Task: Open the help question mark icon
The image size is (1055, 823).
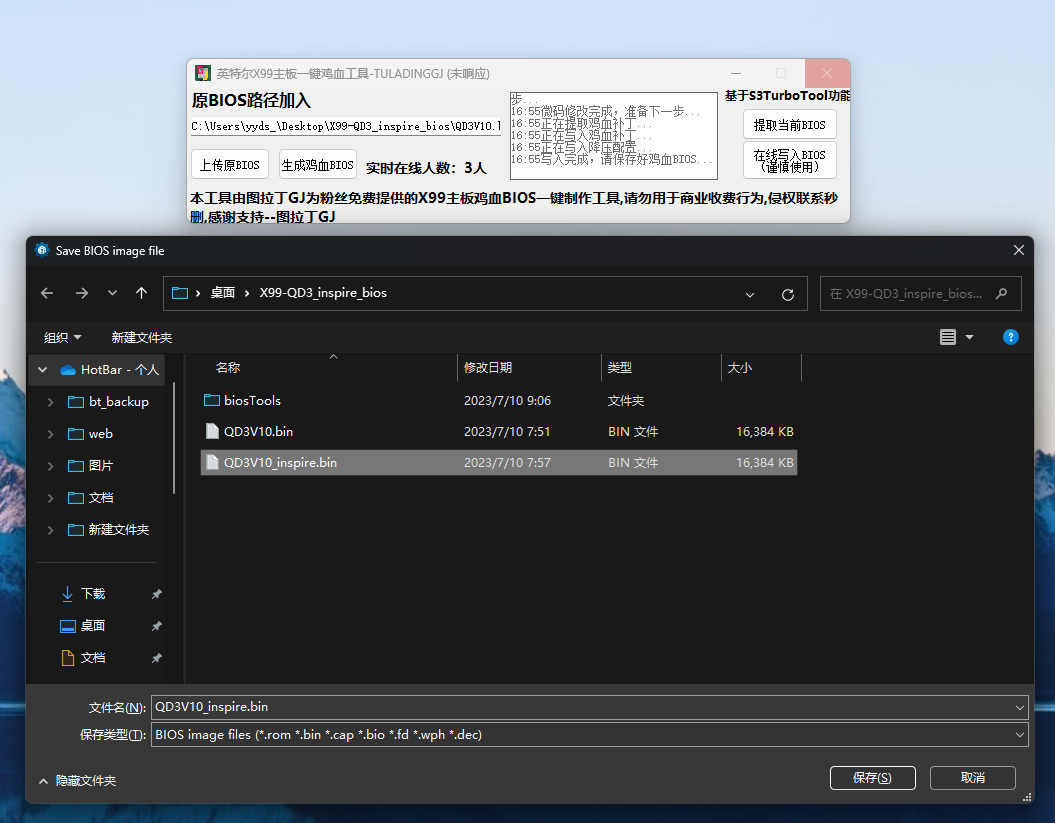Action: (1011, 337)
